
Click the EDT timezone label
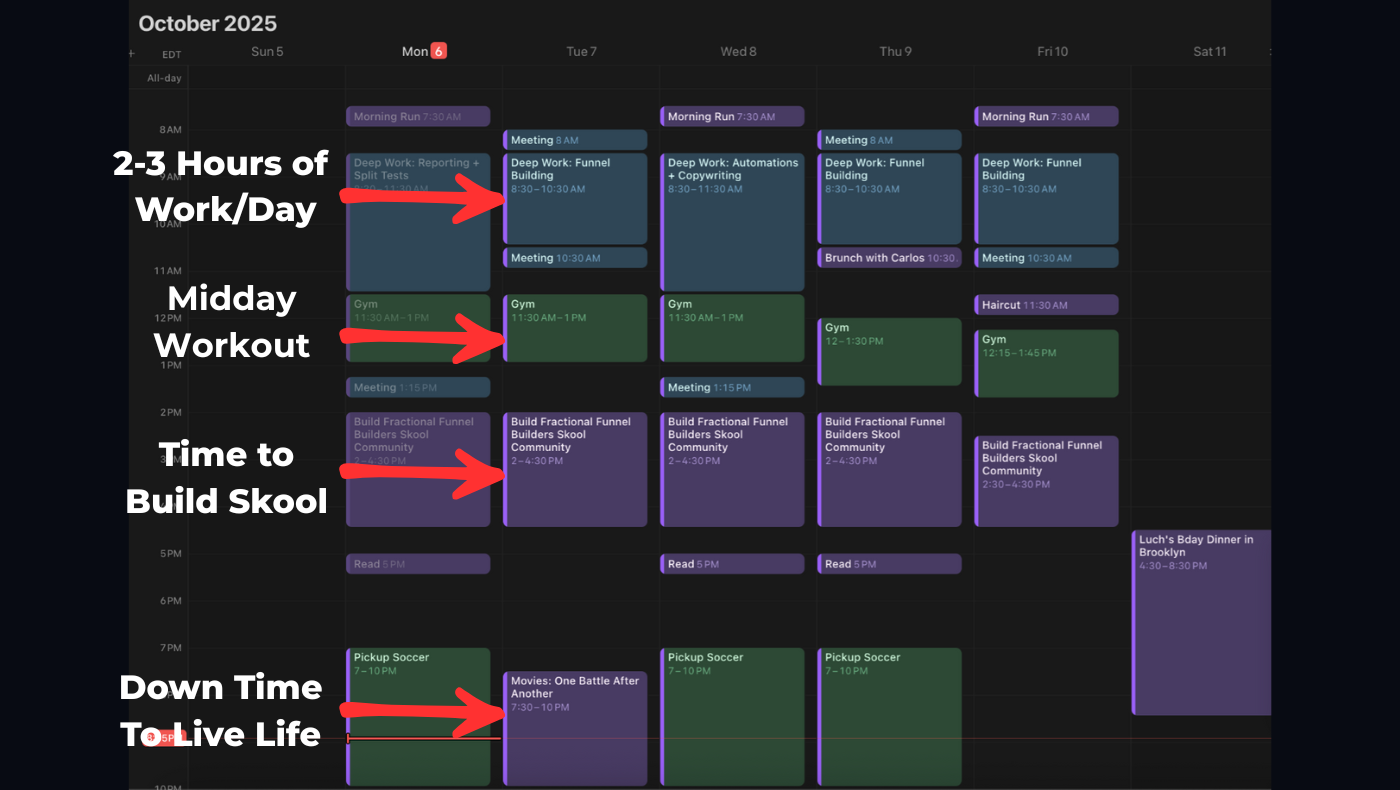(171, 55)
